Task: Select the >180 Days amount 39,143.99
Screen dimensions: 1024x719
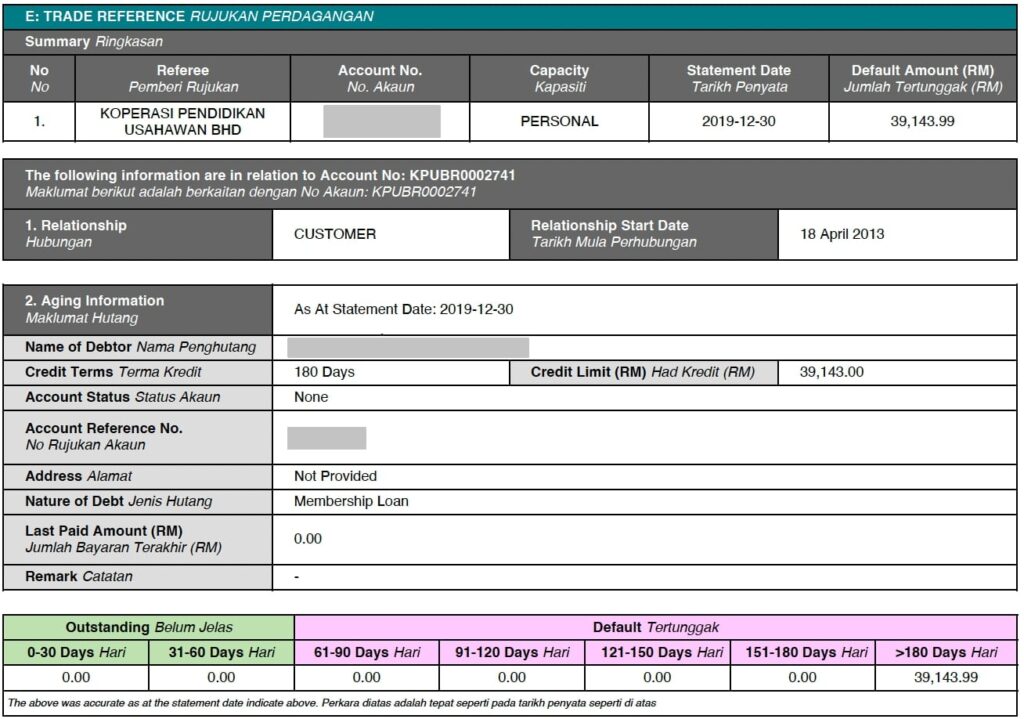Action: coord(946,677)
